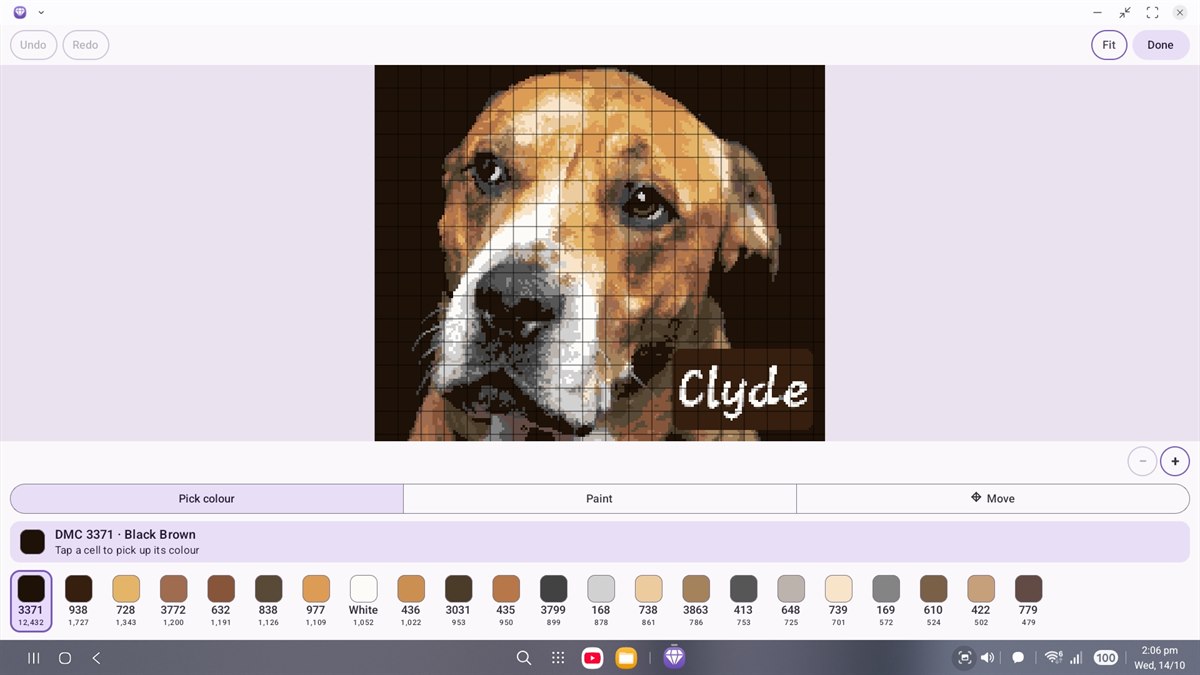
Task: Switch to the Move mode tab
Action: click(x=992, y=498)
